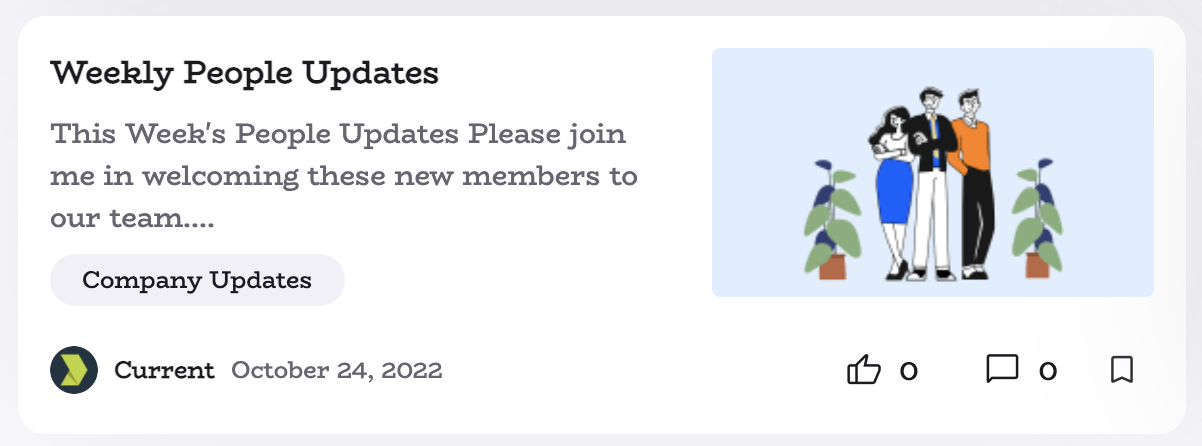1202x446 pixels.
Task: Open the post preview description text
Action: coord(344,175)
